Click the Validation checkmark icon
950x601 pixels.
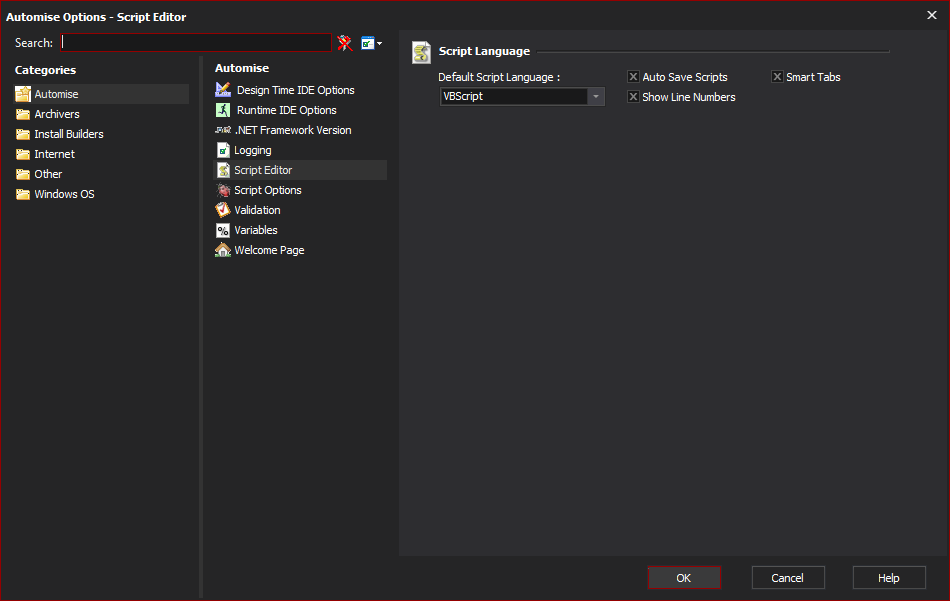(x=223, y=210)
